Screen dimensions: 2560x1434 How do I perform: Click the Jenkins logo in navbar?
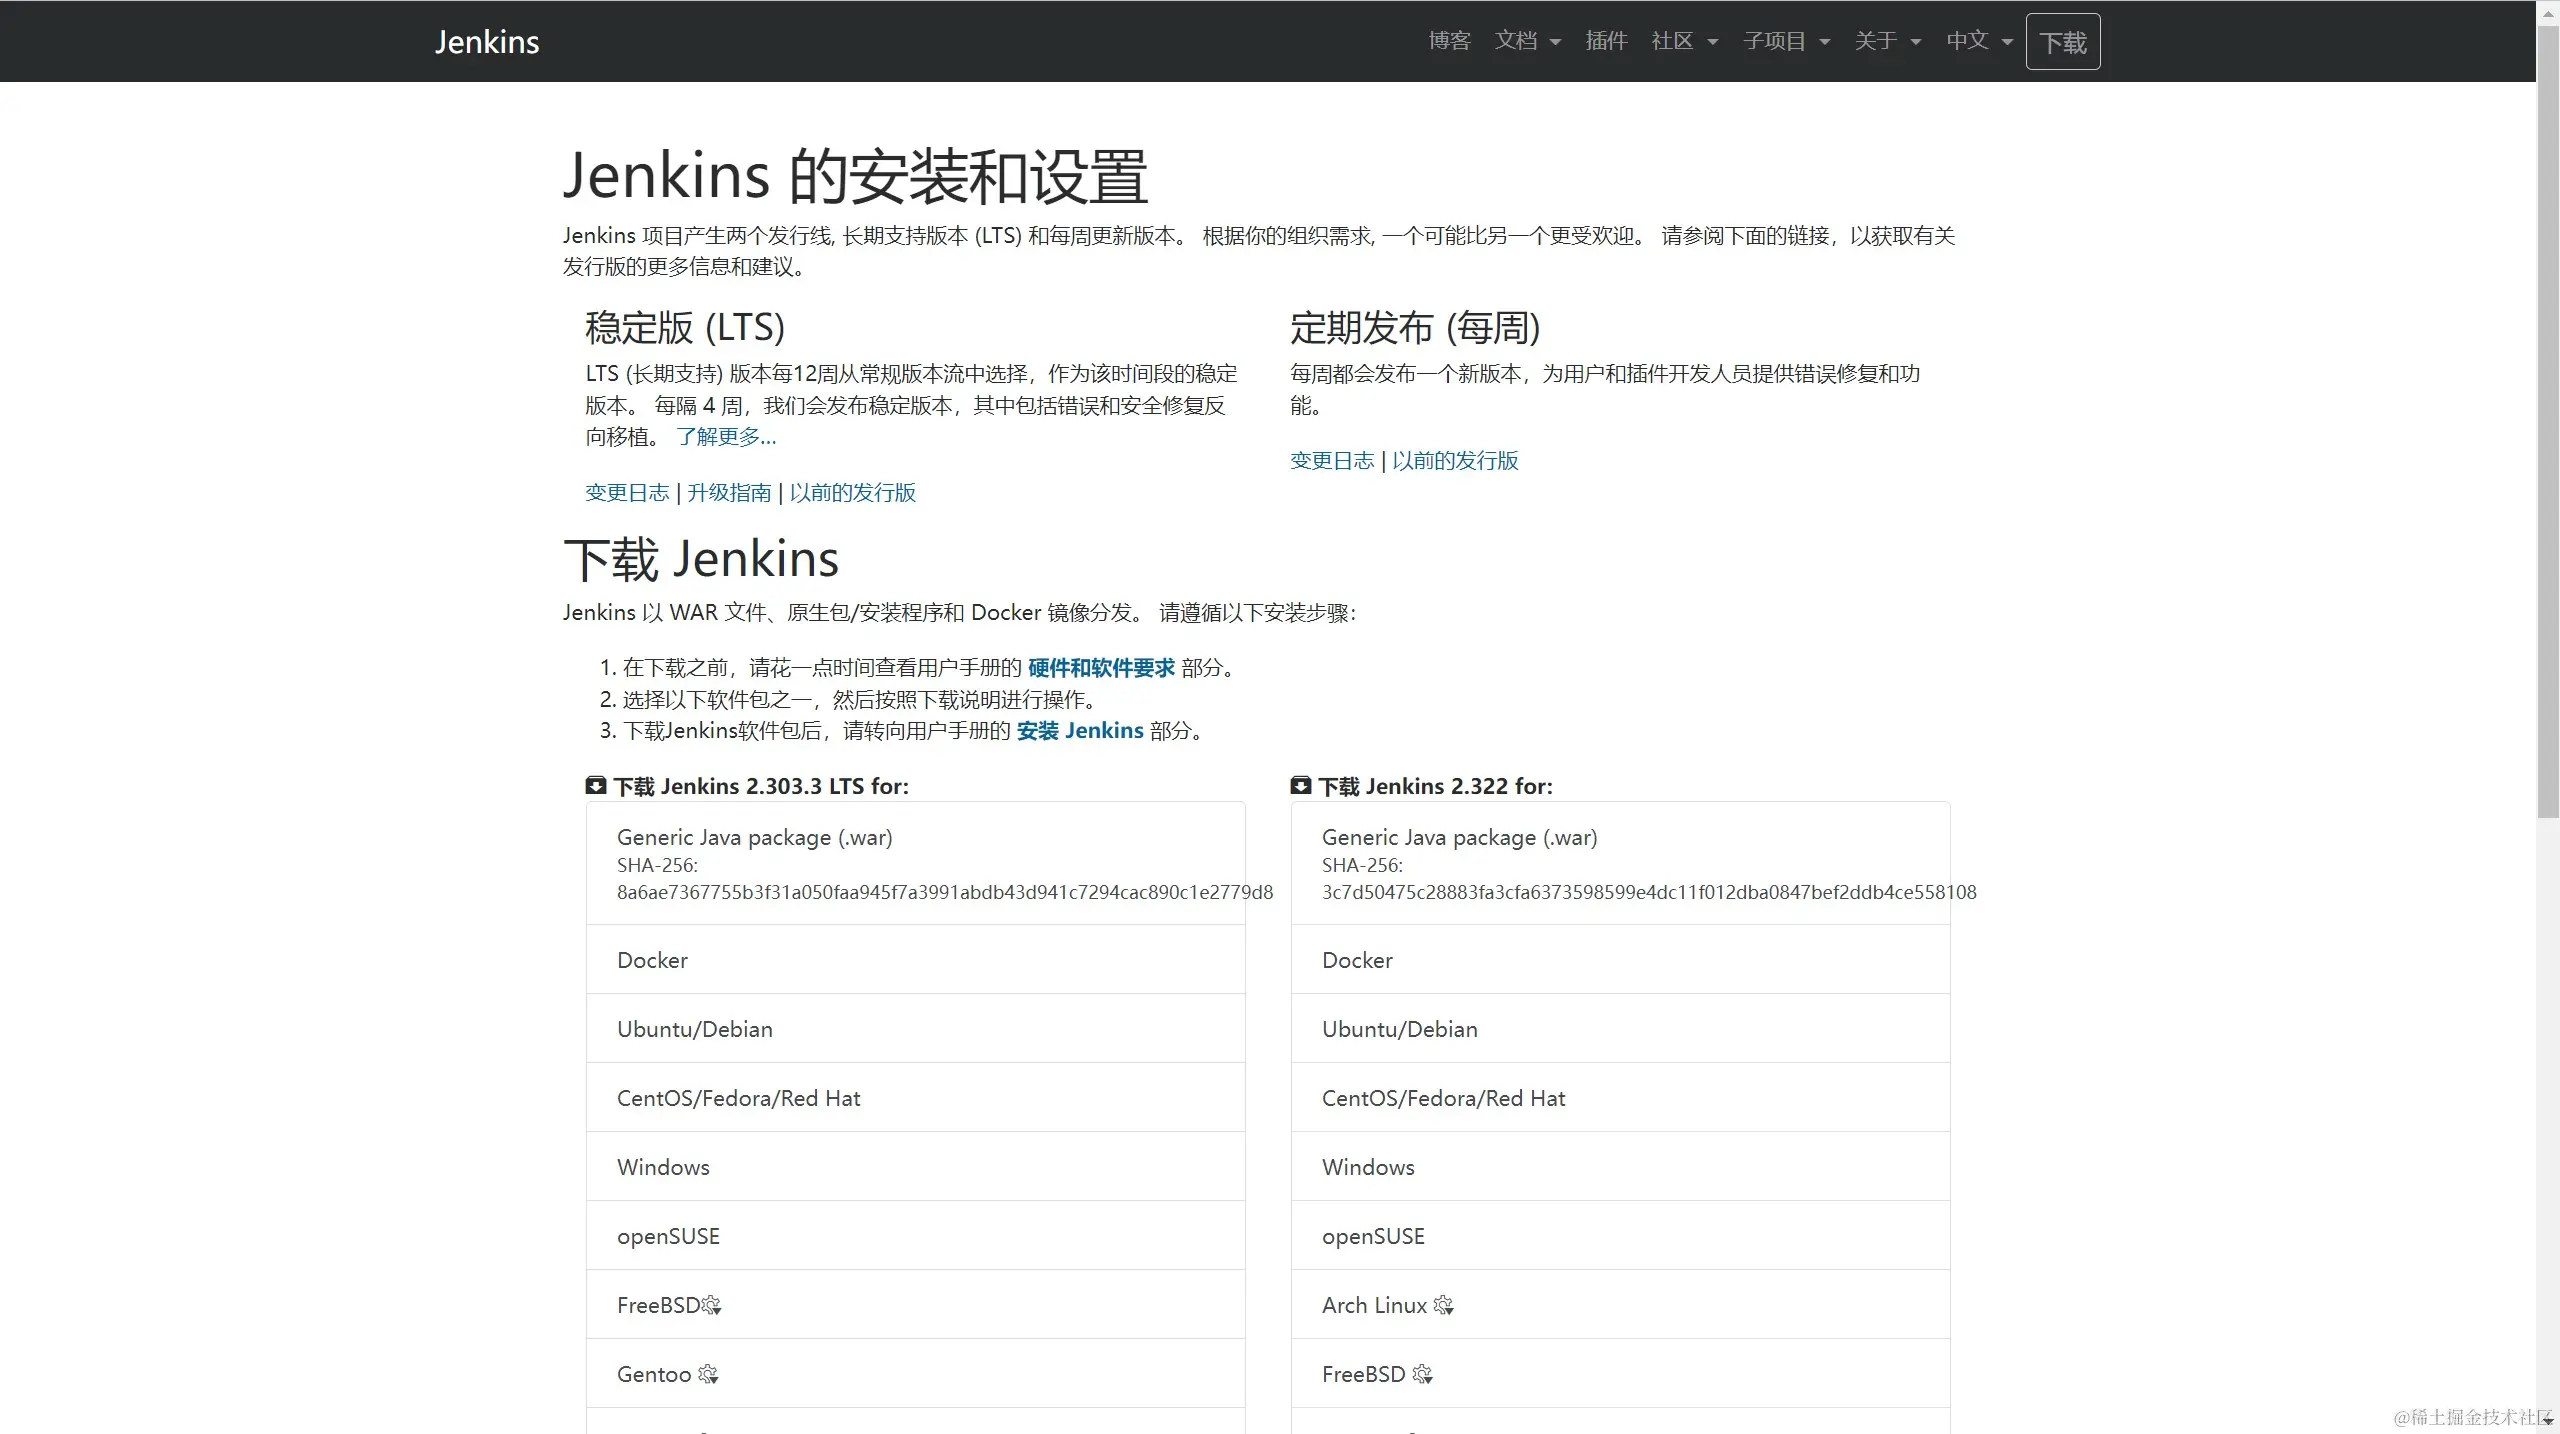(487, 41)
